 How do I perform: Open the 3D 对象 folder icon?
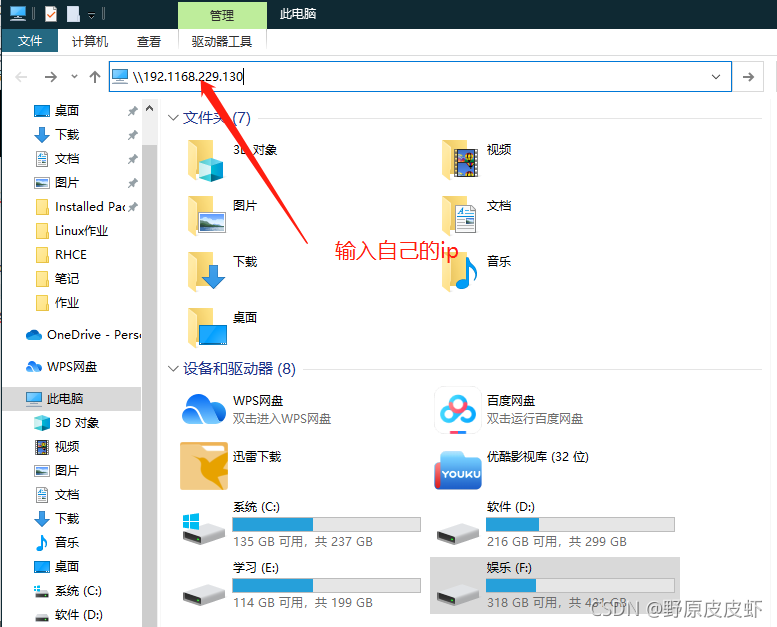pyautogui.click(x=206, y=160)
